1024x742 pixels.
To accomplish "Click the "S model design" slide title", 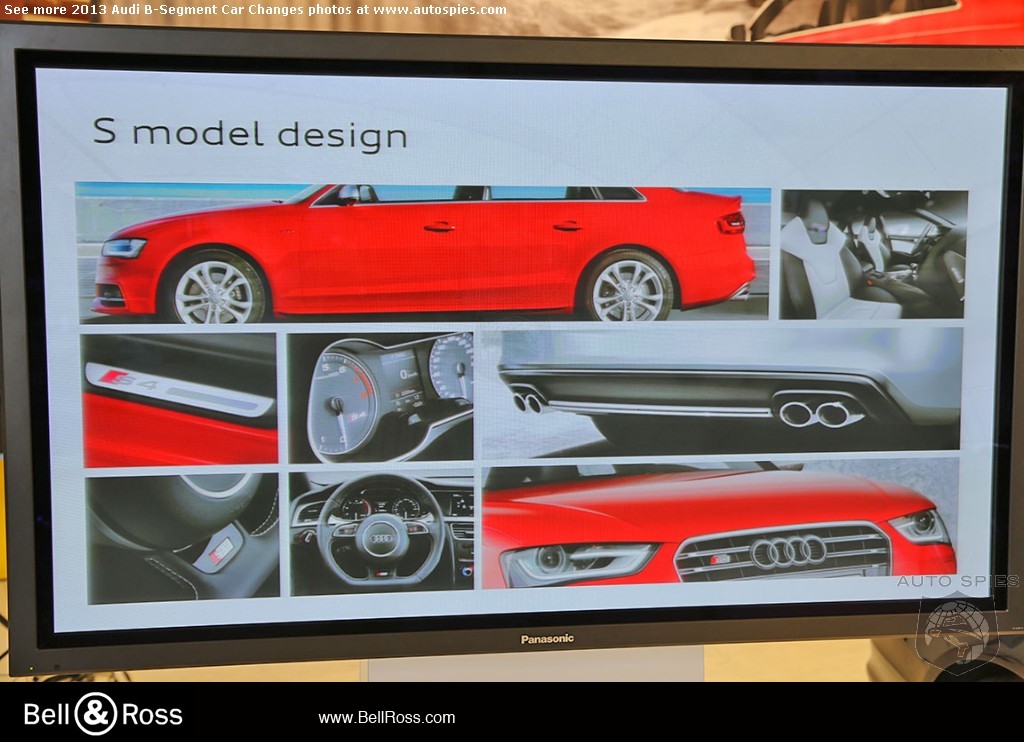I will (x=250, y=135).
